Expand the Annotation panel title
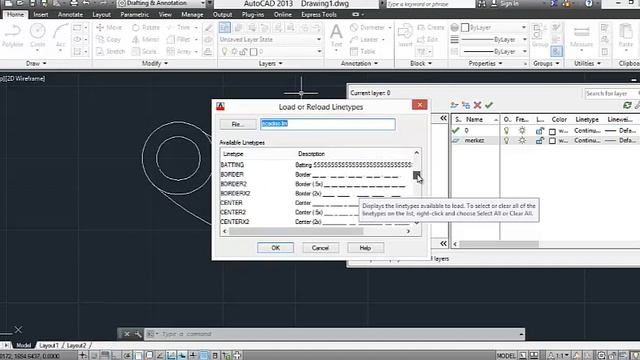Viewport: 640px width, 360px height. pos(359,63)
